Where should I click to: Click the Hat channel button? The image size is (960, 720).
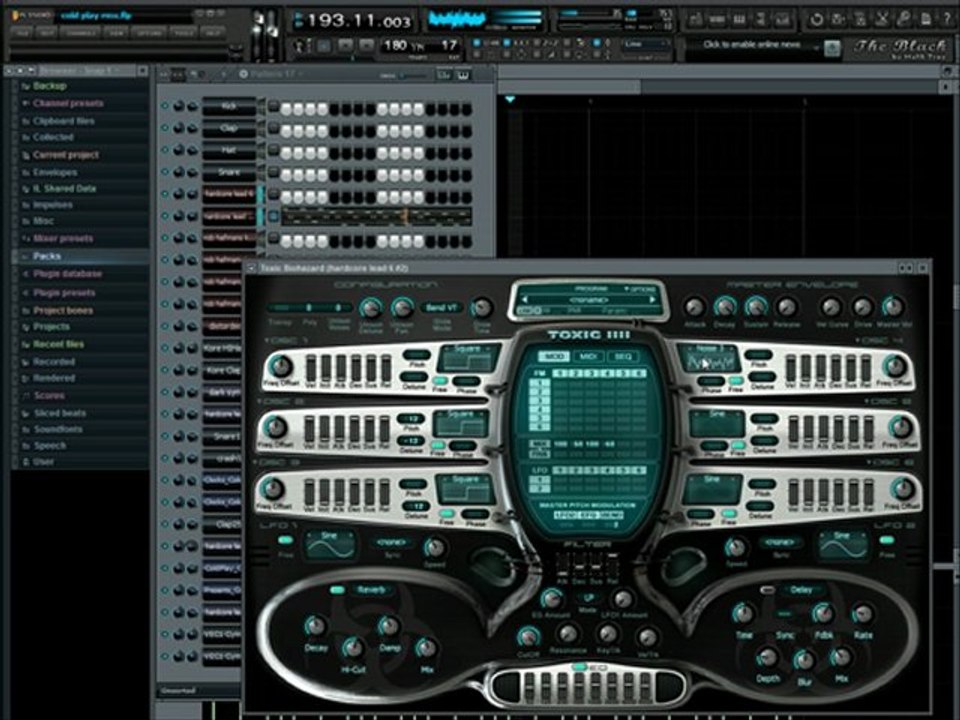229,151
